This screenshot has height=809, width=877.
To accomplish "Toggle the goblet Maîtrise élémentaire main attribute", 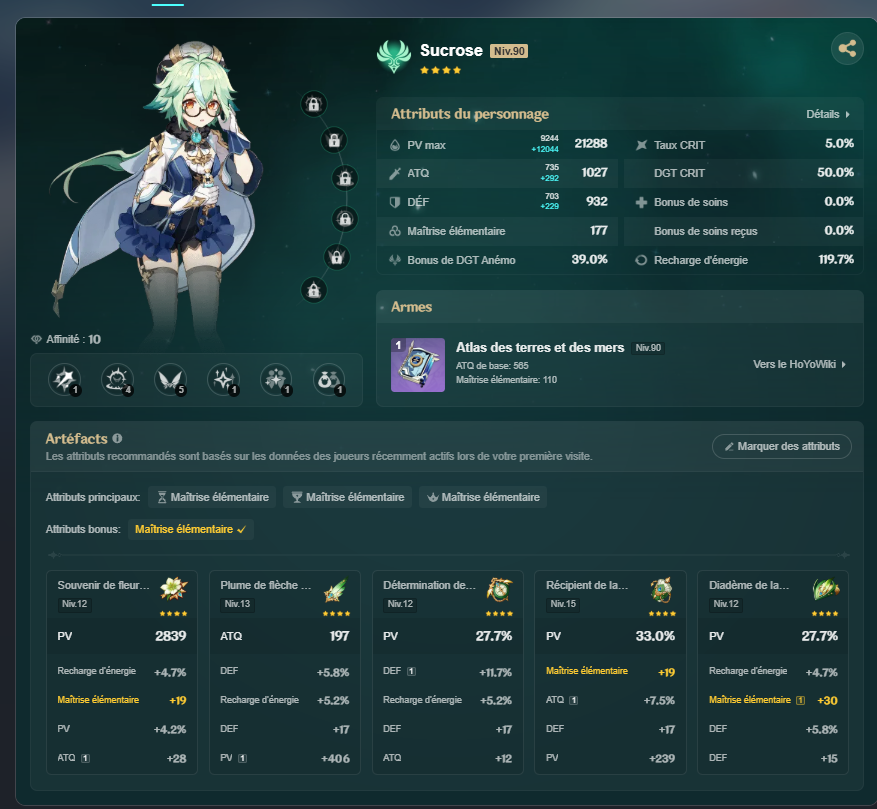I will pos(347,497).
